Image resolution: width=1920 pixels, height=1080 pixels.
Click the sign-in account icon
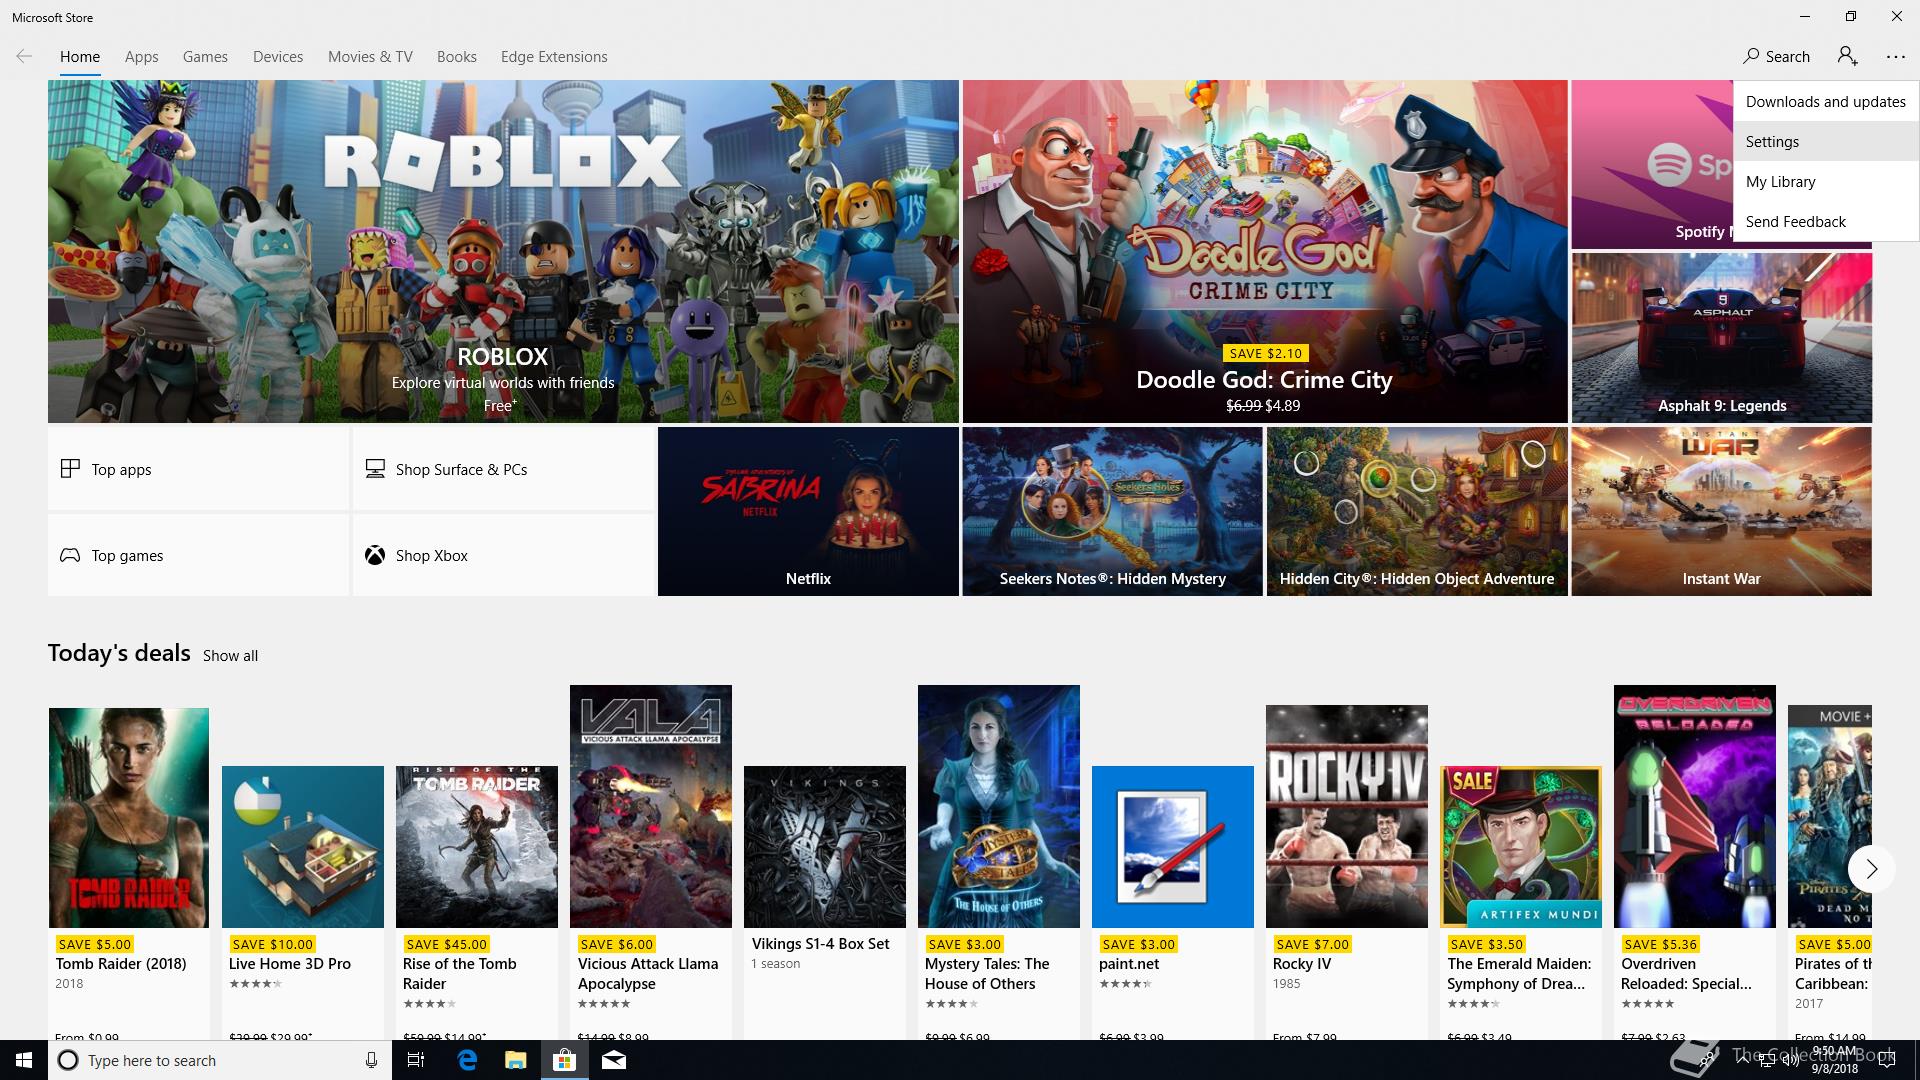pos(1847,56)
